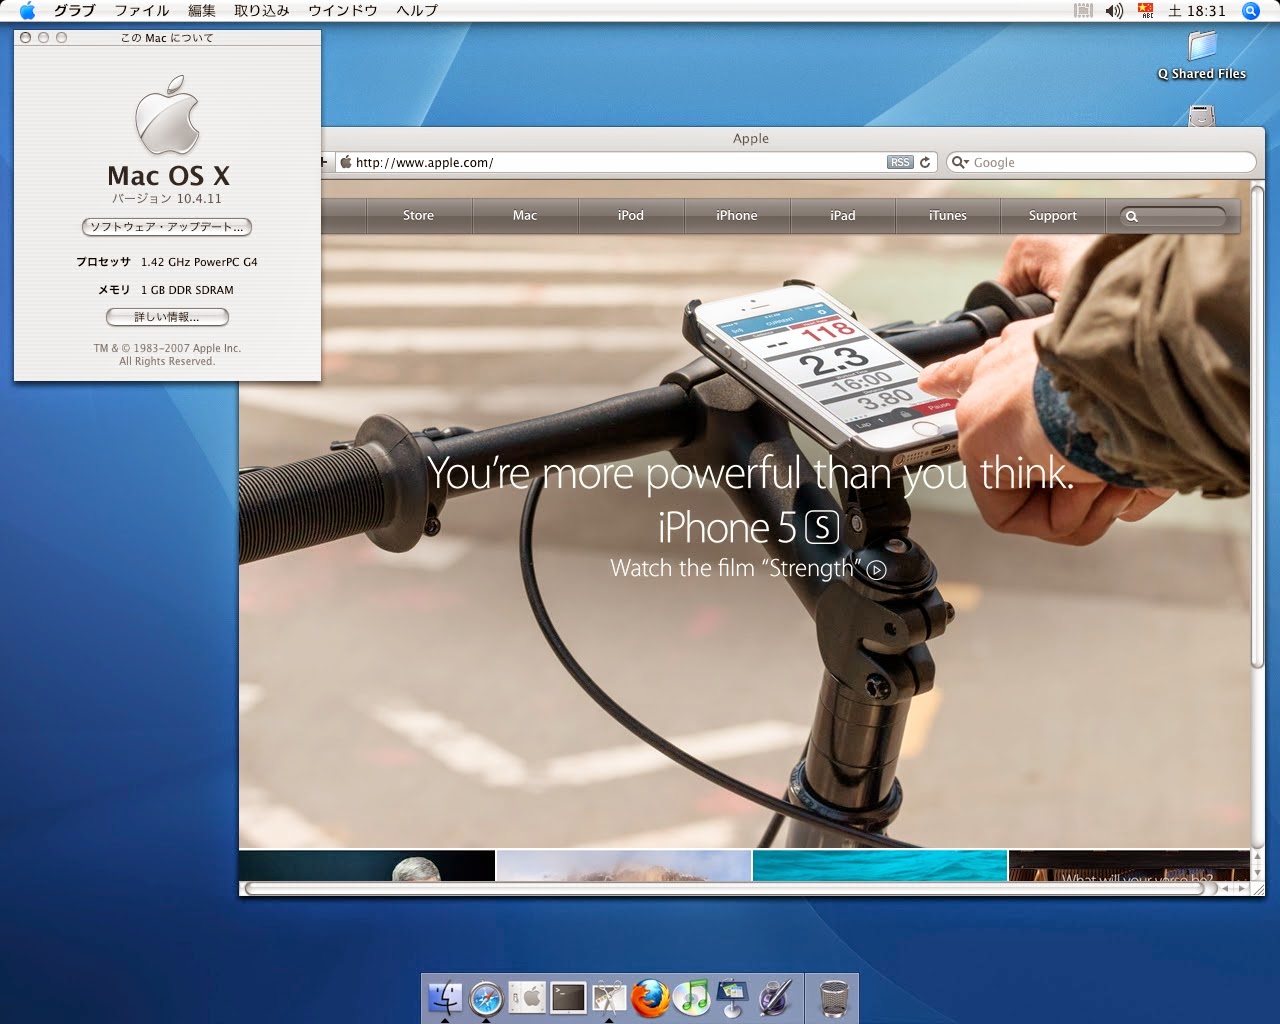Open the iPod section link
1280x1024 pixels.
coord(631,215)
